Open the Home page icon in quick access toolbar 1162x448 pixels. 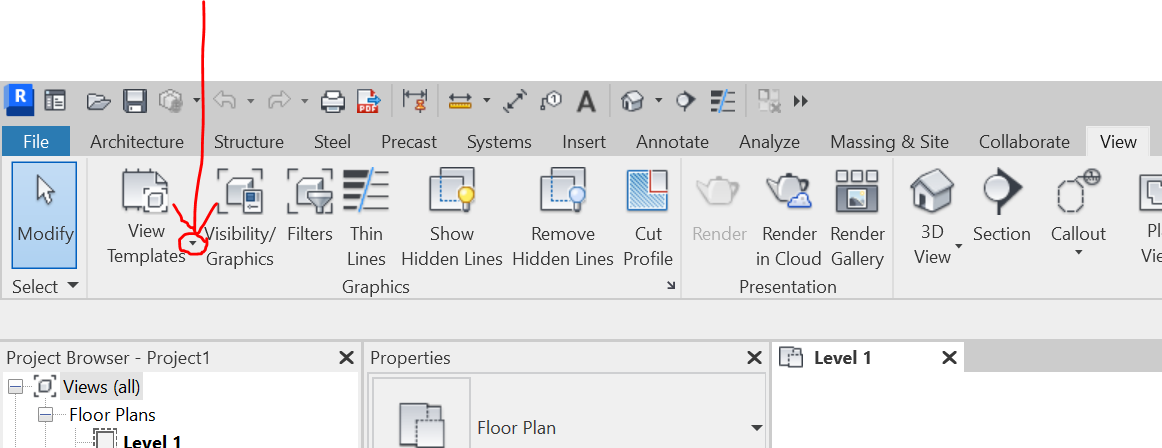[55, 101]
